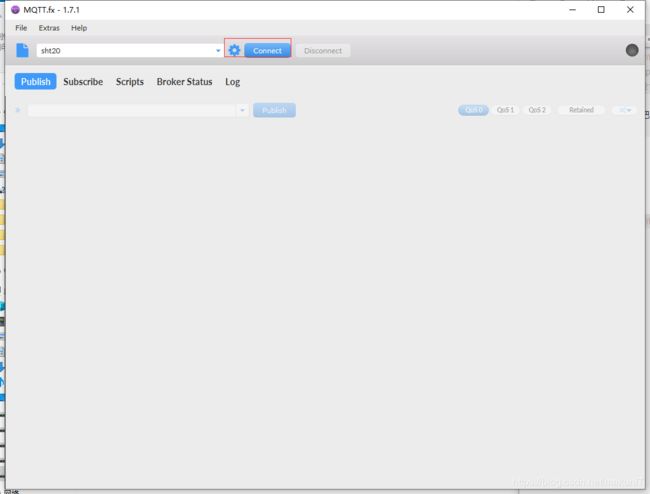Image resolution: width=650 pixels, height=494 pixels.
Task: Select QoS 0 option
Action: point(473,110)
